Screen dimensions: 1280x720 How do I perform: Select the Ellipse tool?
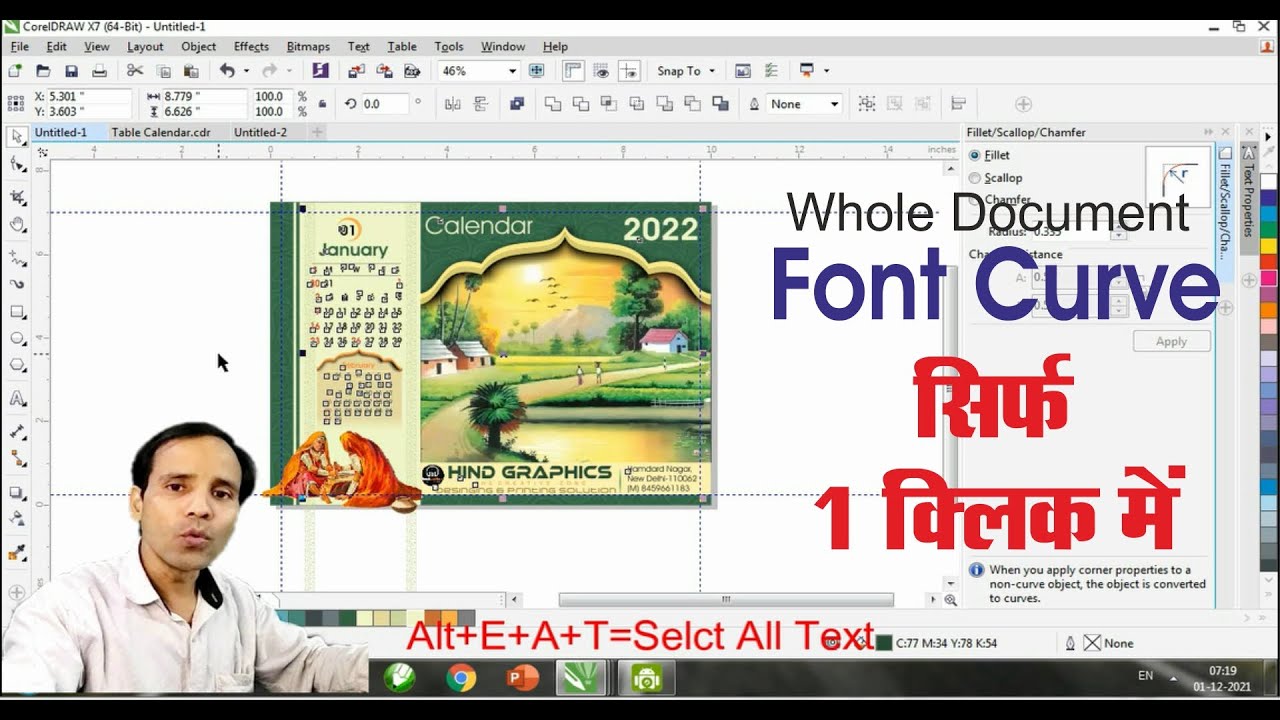(x=17, y=339)
